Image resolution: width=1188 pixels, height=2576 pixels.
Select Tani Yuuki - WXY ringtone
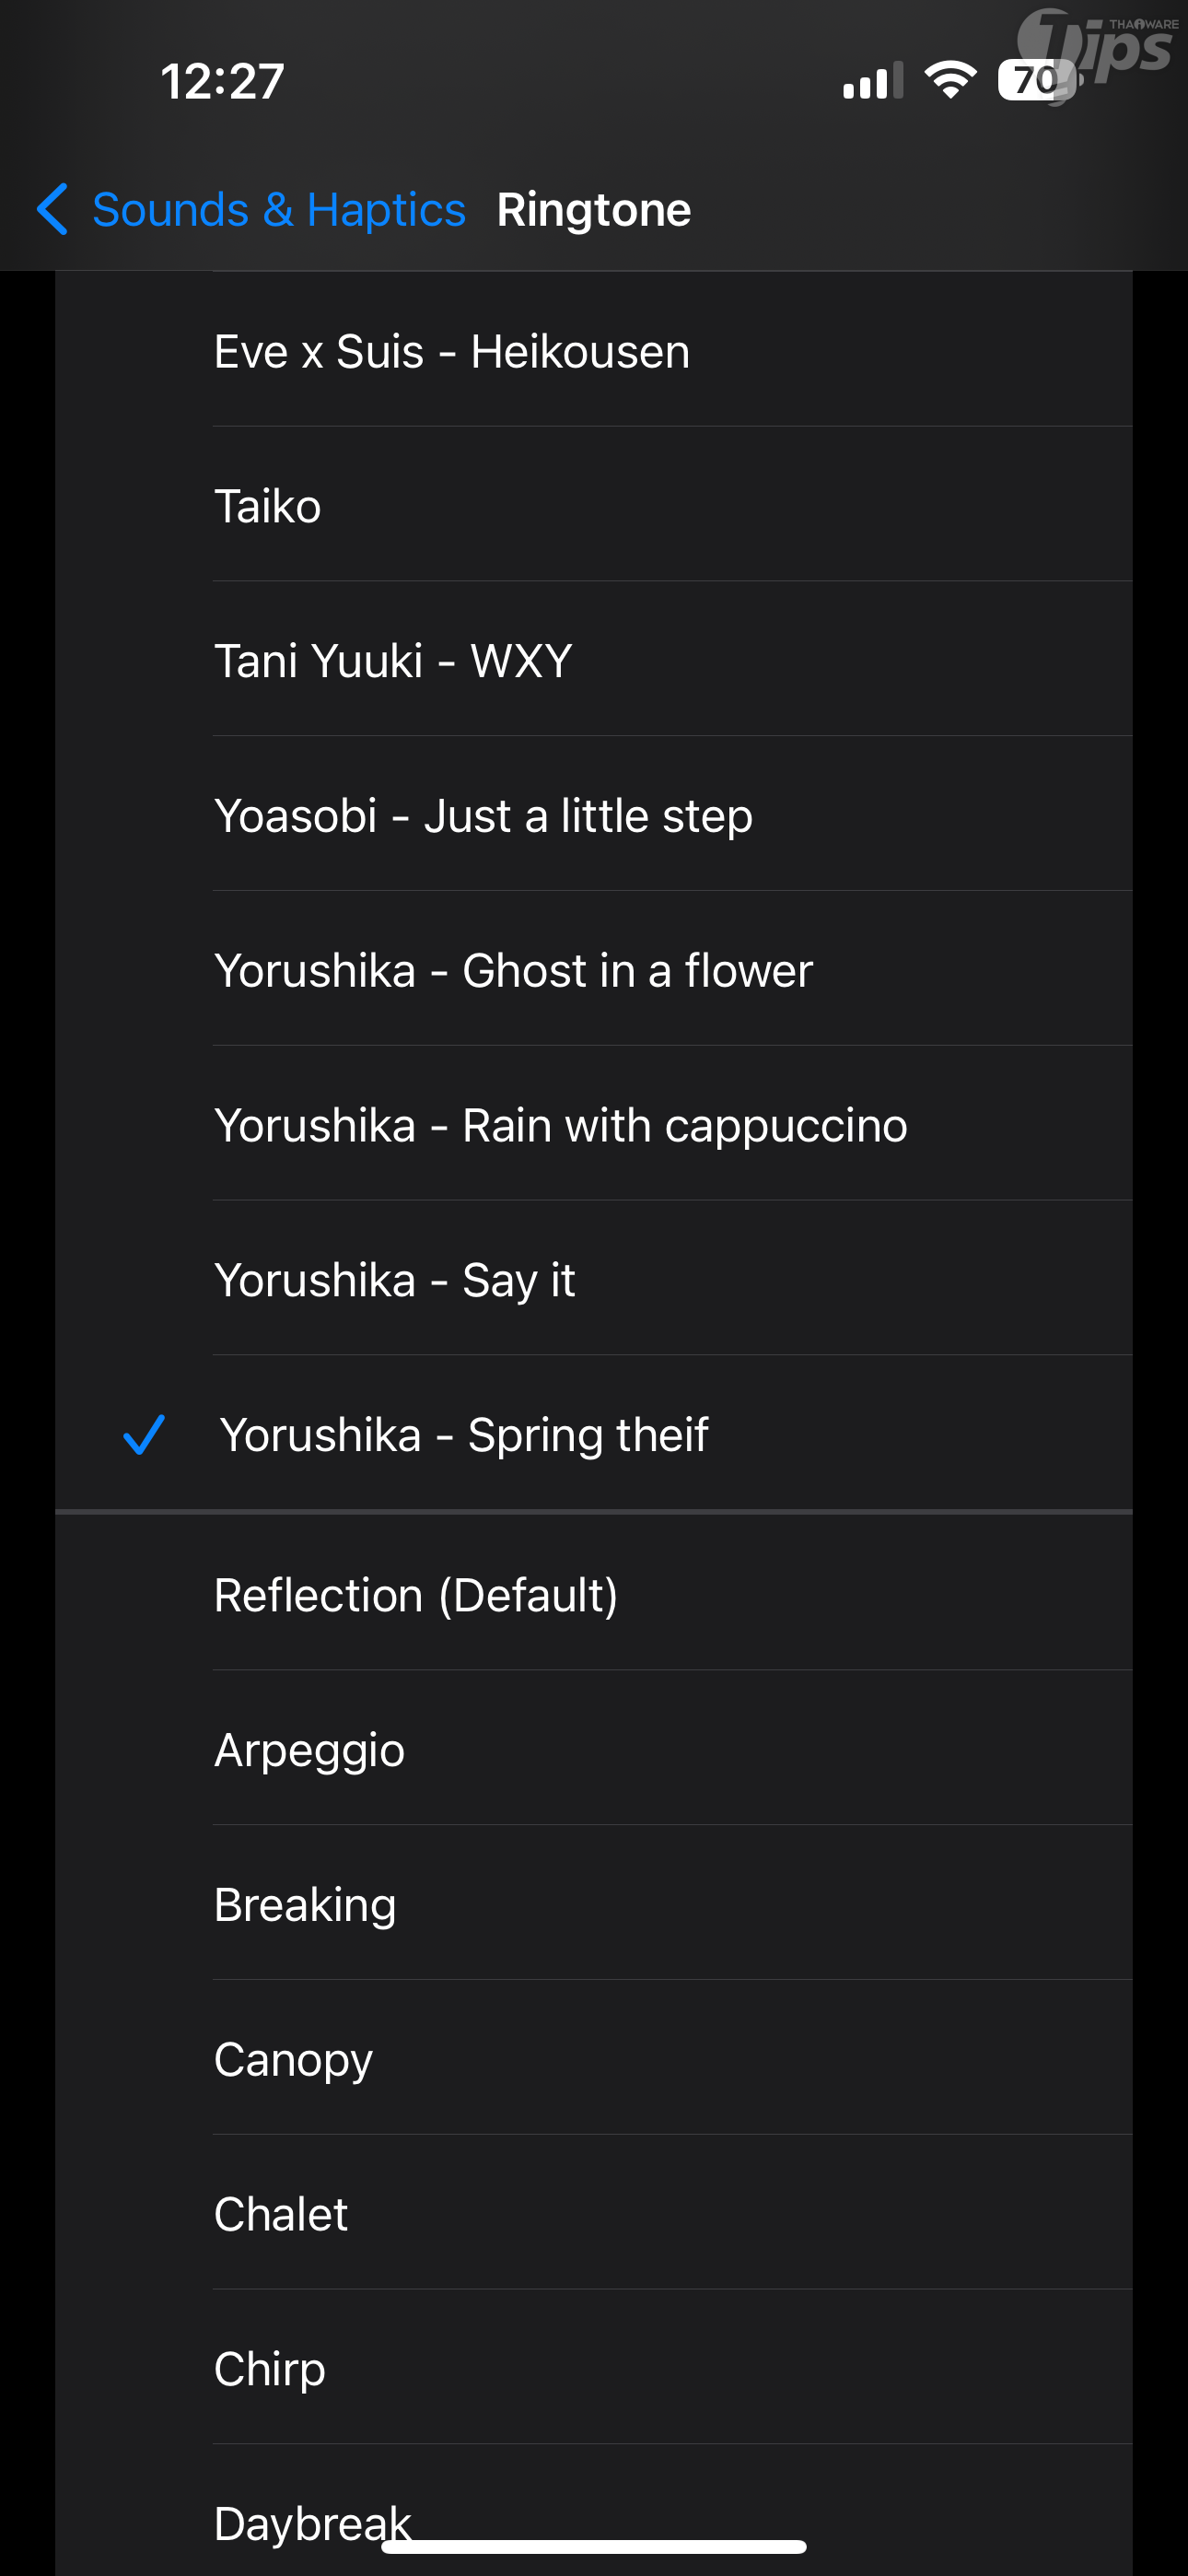click(393, 661)
